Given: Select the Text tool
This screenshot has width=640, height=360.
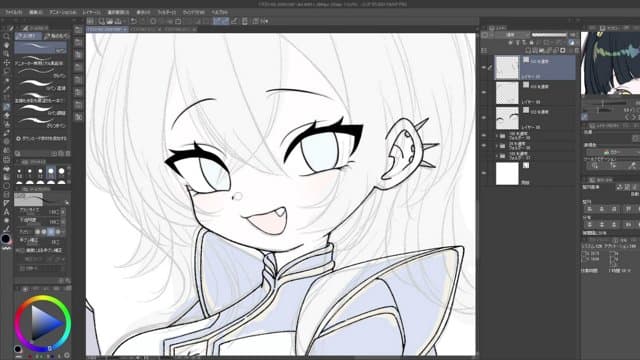Looking at the screenshot, I should tap(7, 211).
